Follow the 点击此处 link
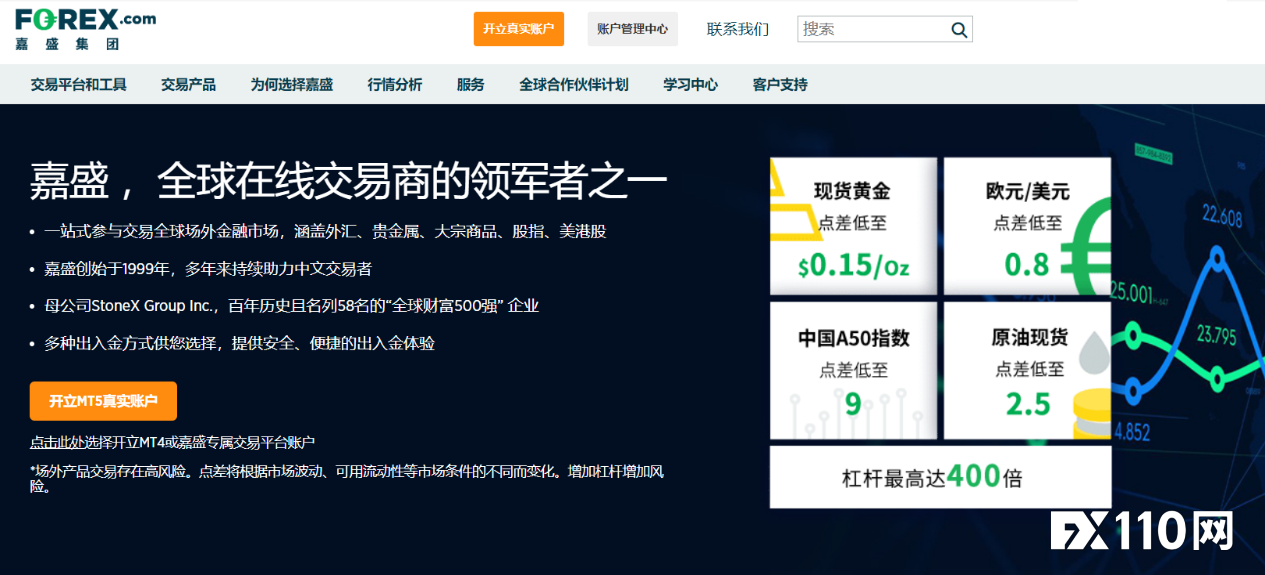1265x575 pixels. tap(57, 442)
